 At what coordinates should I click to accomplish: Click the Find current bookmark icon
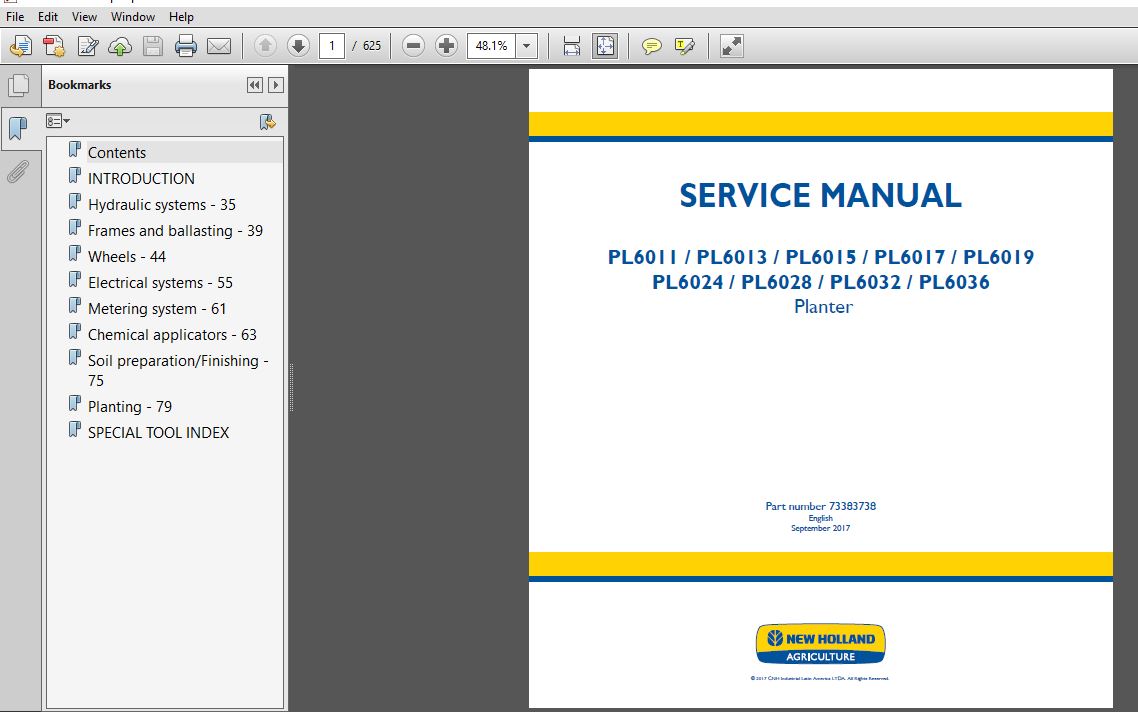(268, 122)
